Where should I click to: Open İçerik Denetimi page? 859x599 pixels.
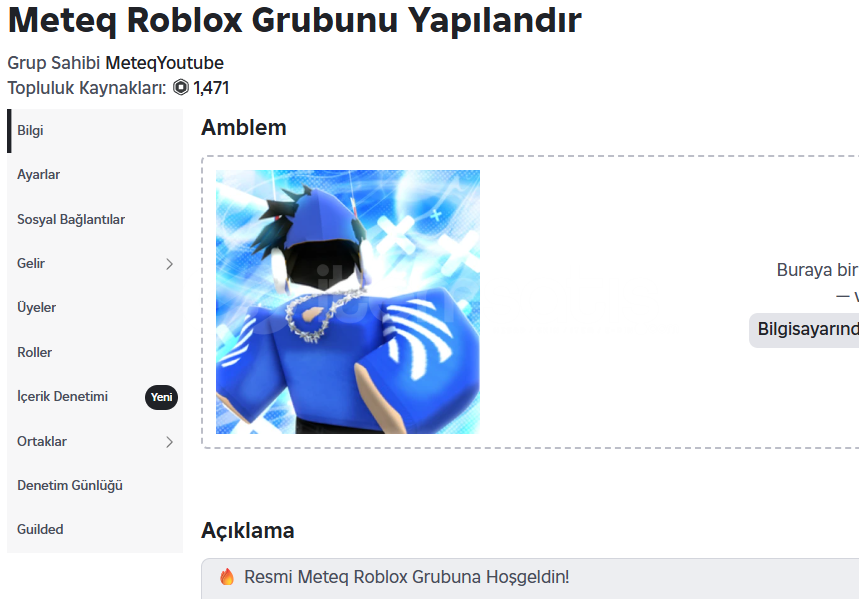pyautogui.click(x=95, y=397)
